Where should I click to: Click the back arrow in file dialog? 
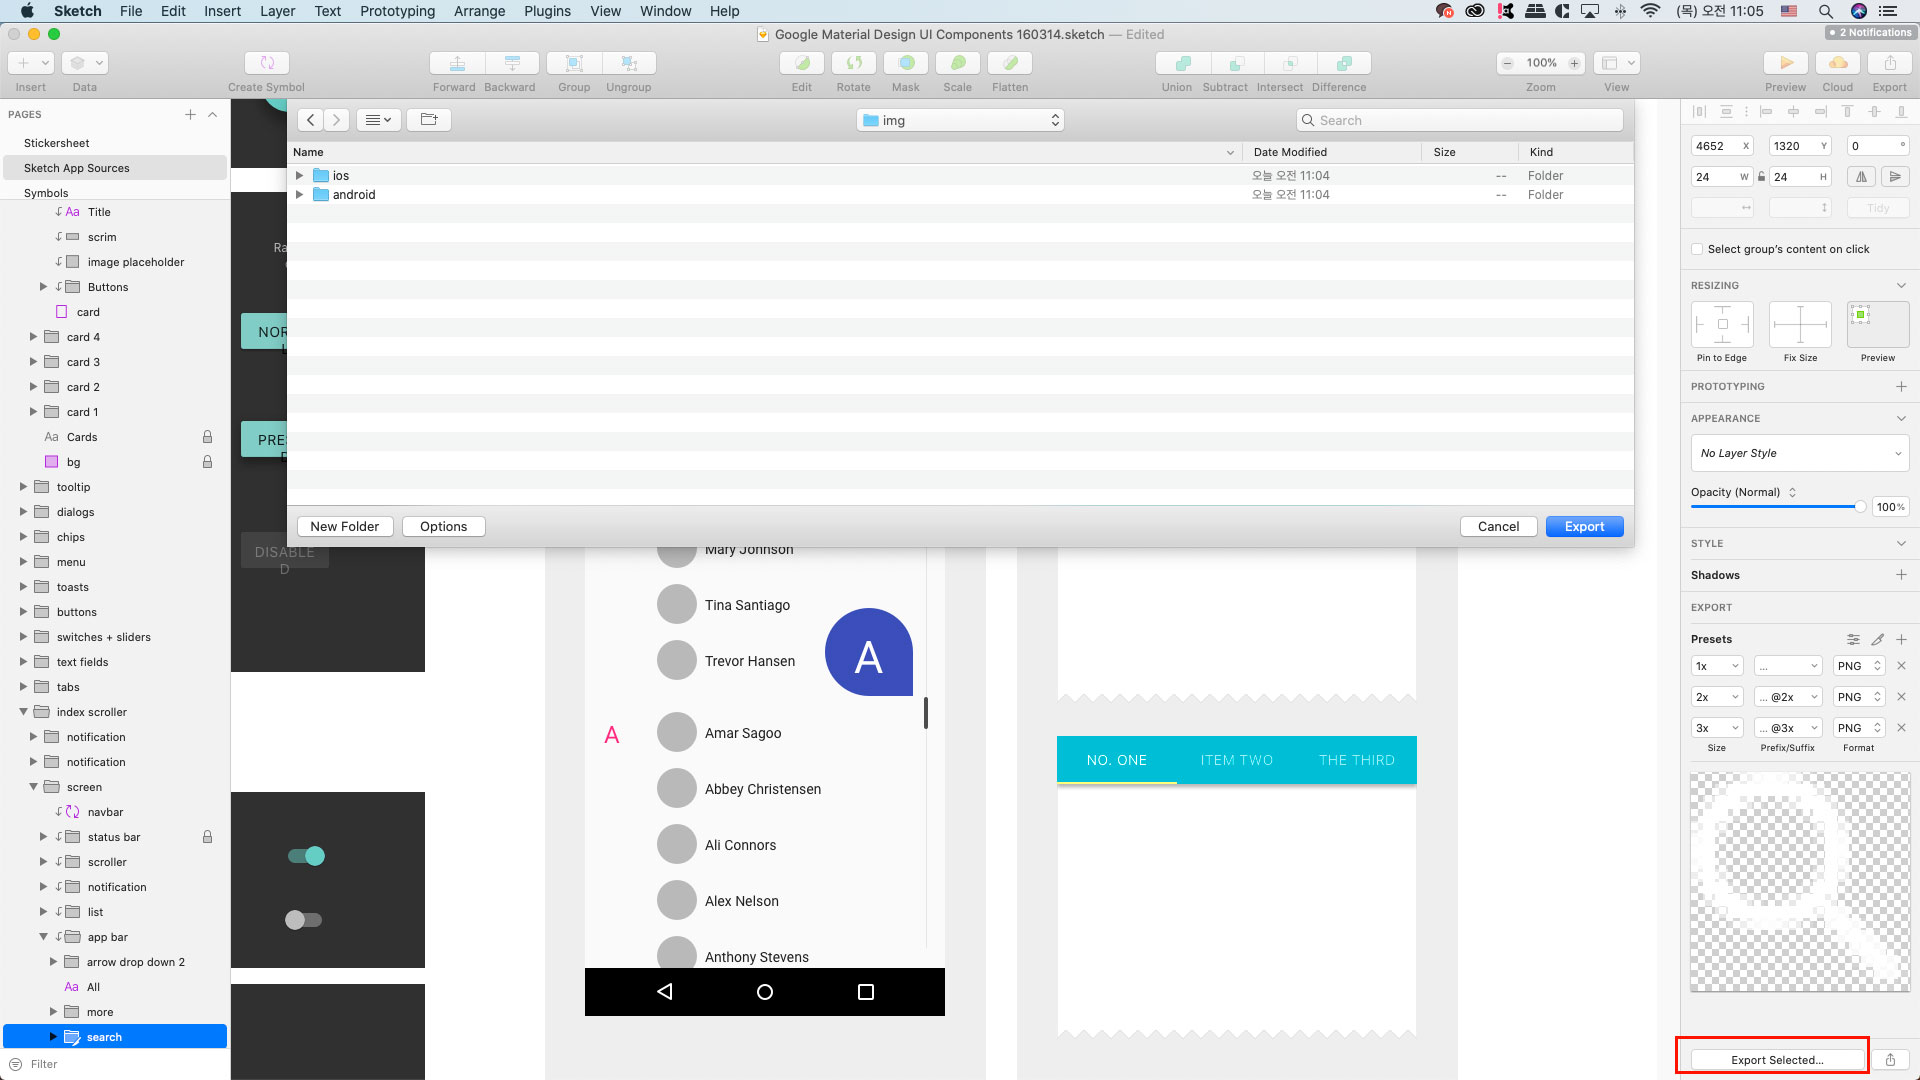(311, 120)
